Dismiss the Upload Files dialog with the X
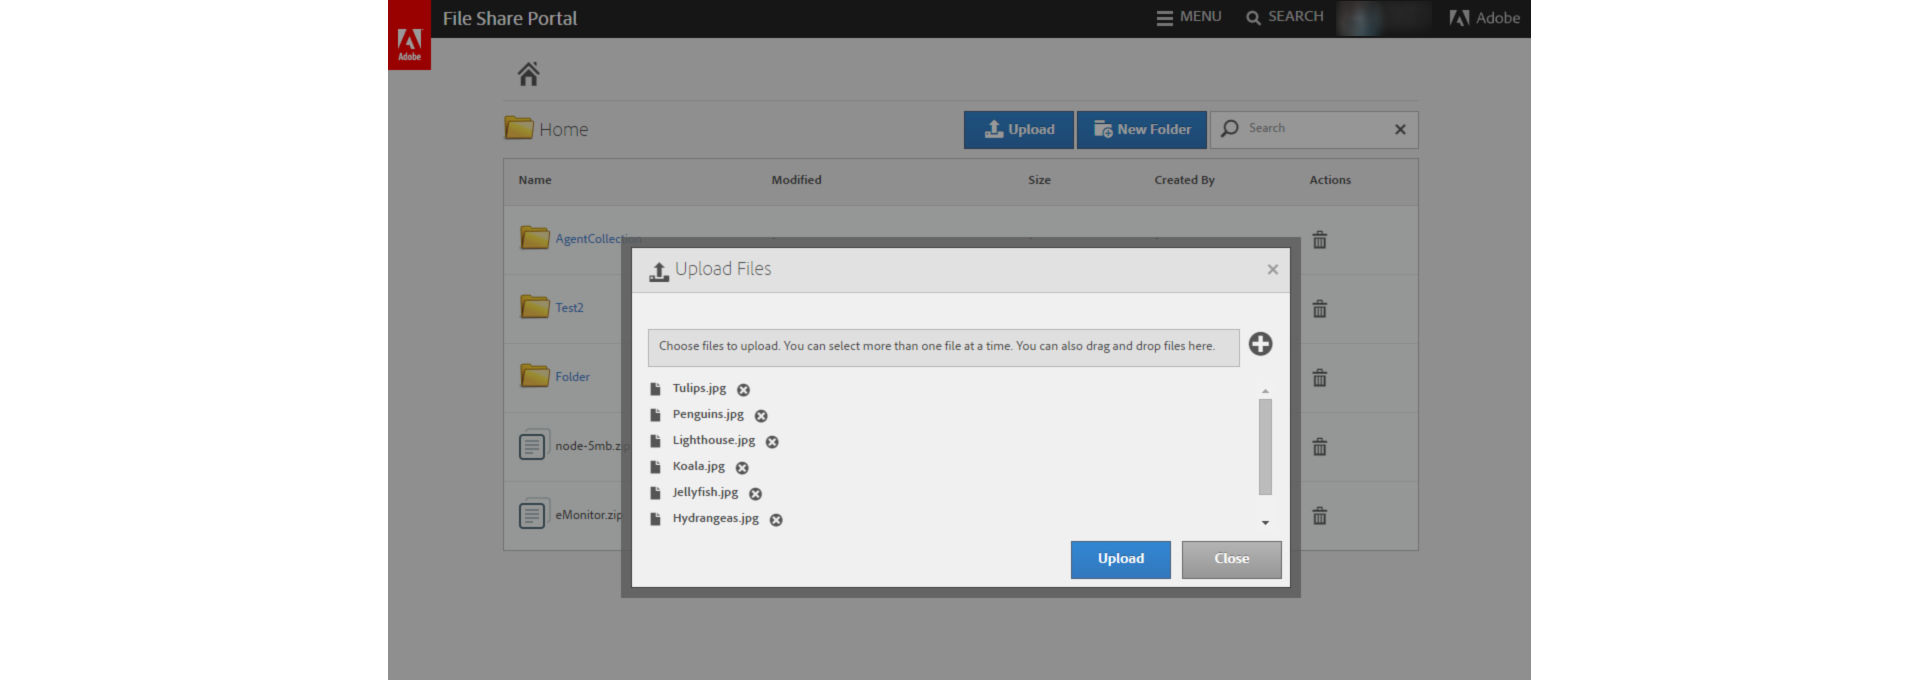1920x680 pixels. (x=1272, y=270)
